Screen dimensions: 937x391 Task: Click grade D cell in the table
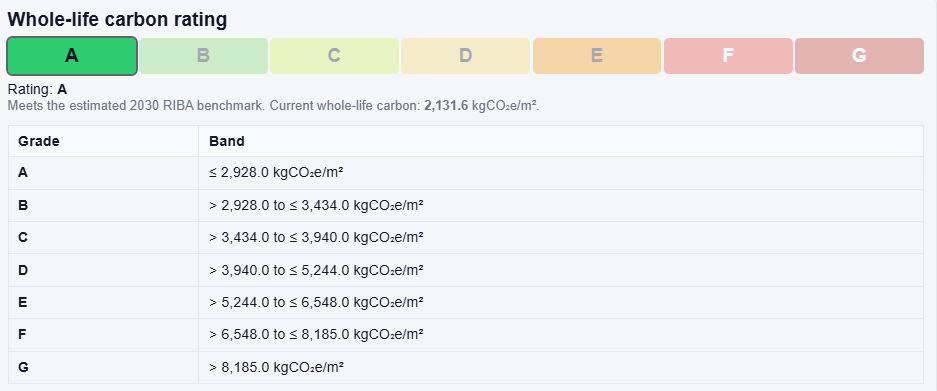(x=103, y=270)
